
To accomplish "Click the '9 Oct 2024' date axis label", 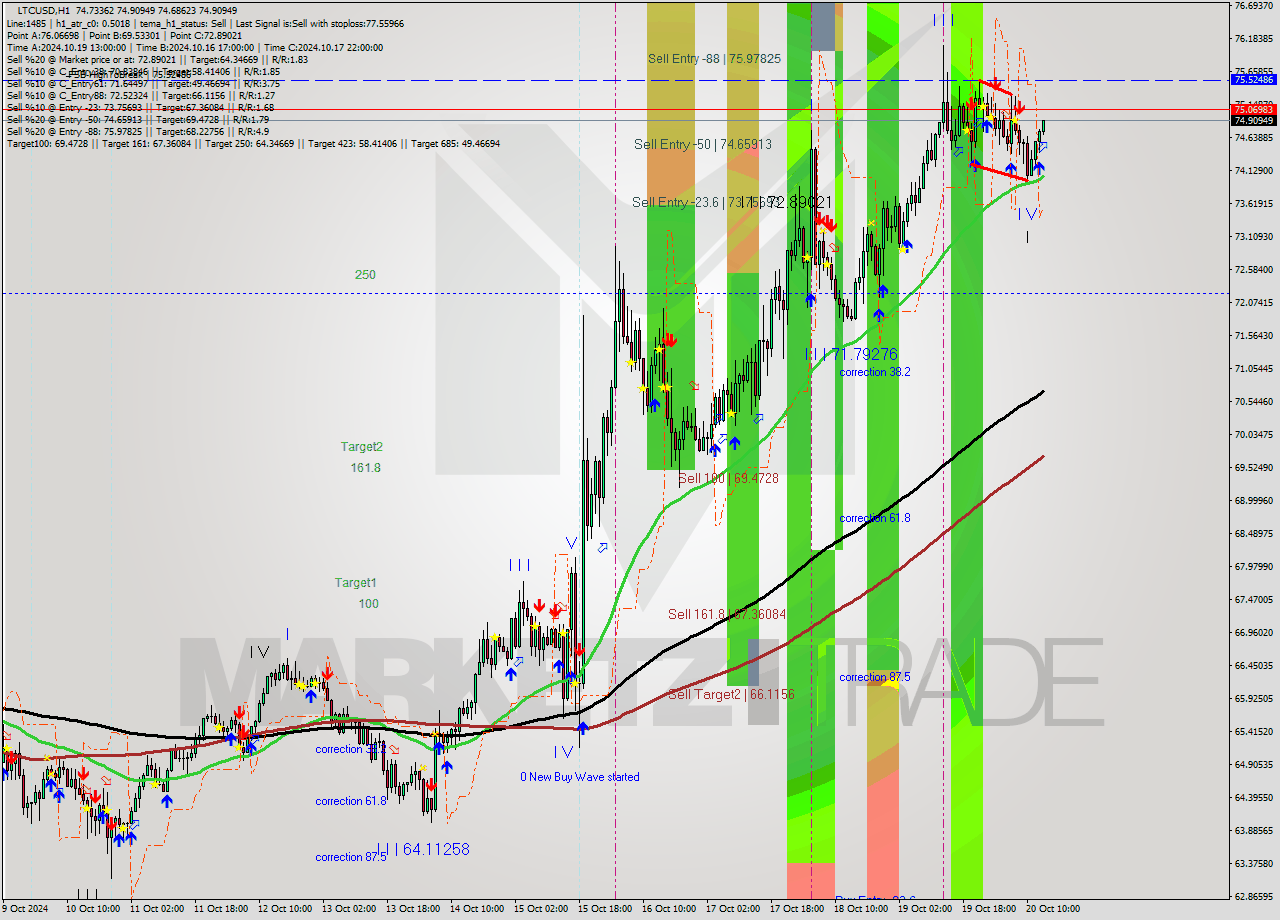I will coord(26,909).
